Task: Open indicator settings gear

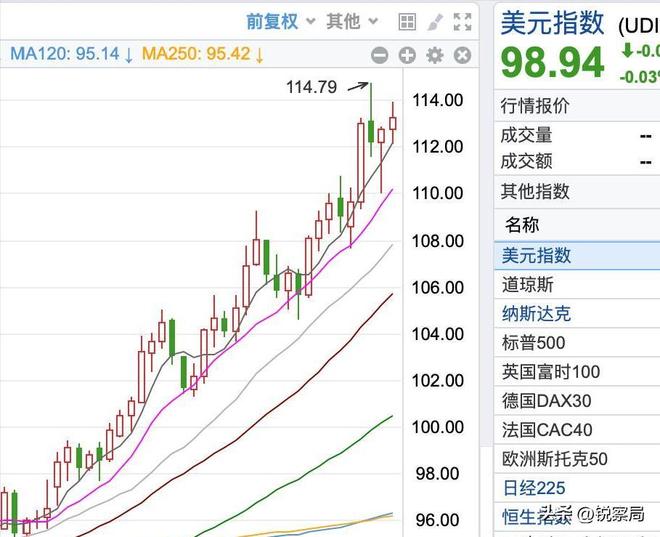Action: [x=434, y=56]
